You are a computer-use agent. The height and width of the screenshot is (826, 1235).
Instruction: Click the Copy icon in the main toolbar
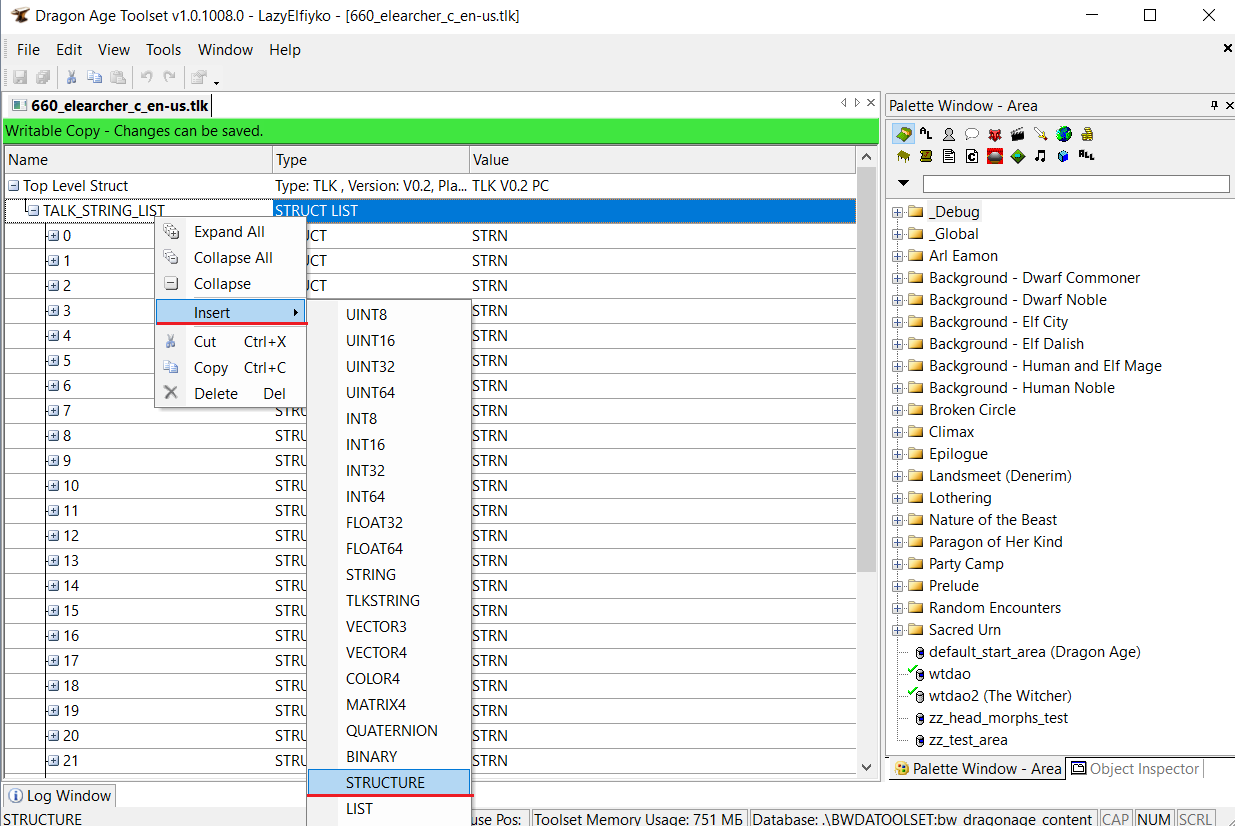(x=94, y=77)
